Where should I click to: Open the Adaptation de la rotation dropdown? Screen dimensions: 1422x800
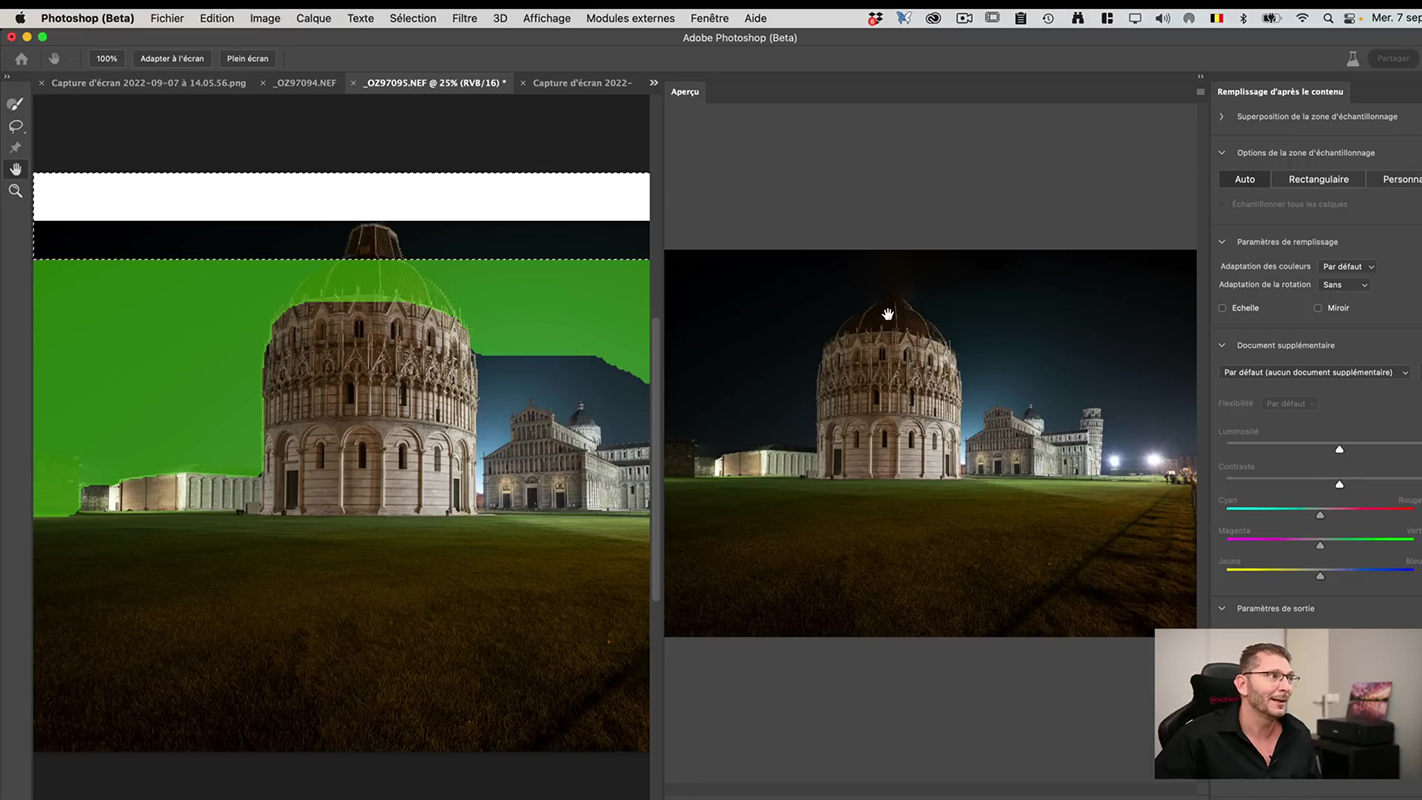[x=1344, y=285]
